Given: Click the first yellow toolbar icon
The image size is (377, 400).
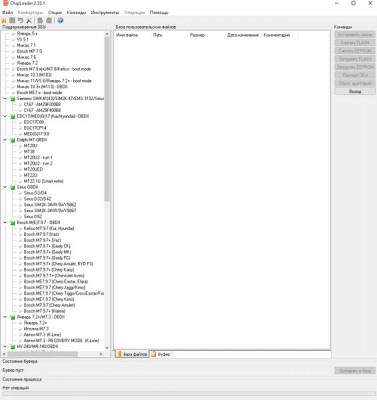Looking at the screenshot, I should click(4, 21).
